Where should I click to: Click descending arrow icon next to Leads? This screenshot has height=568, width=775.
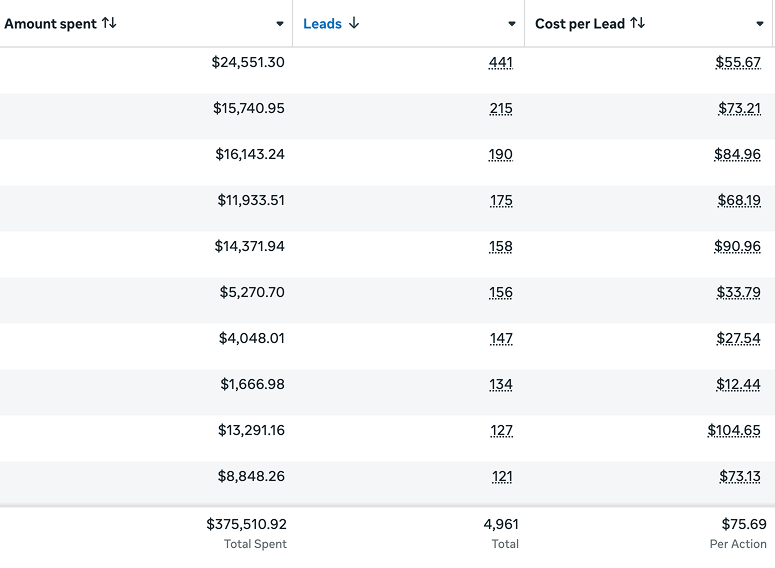[354, 23]
